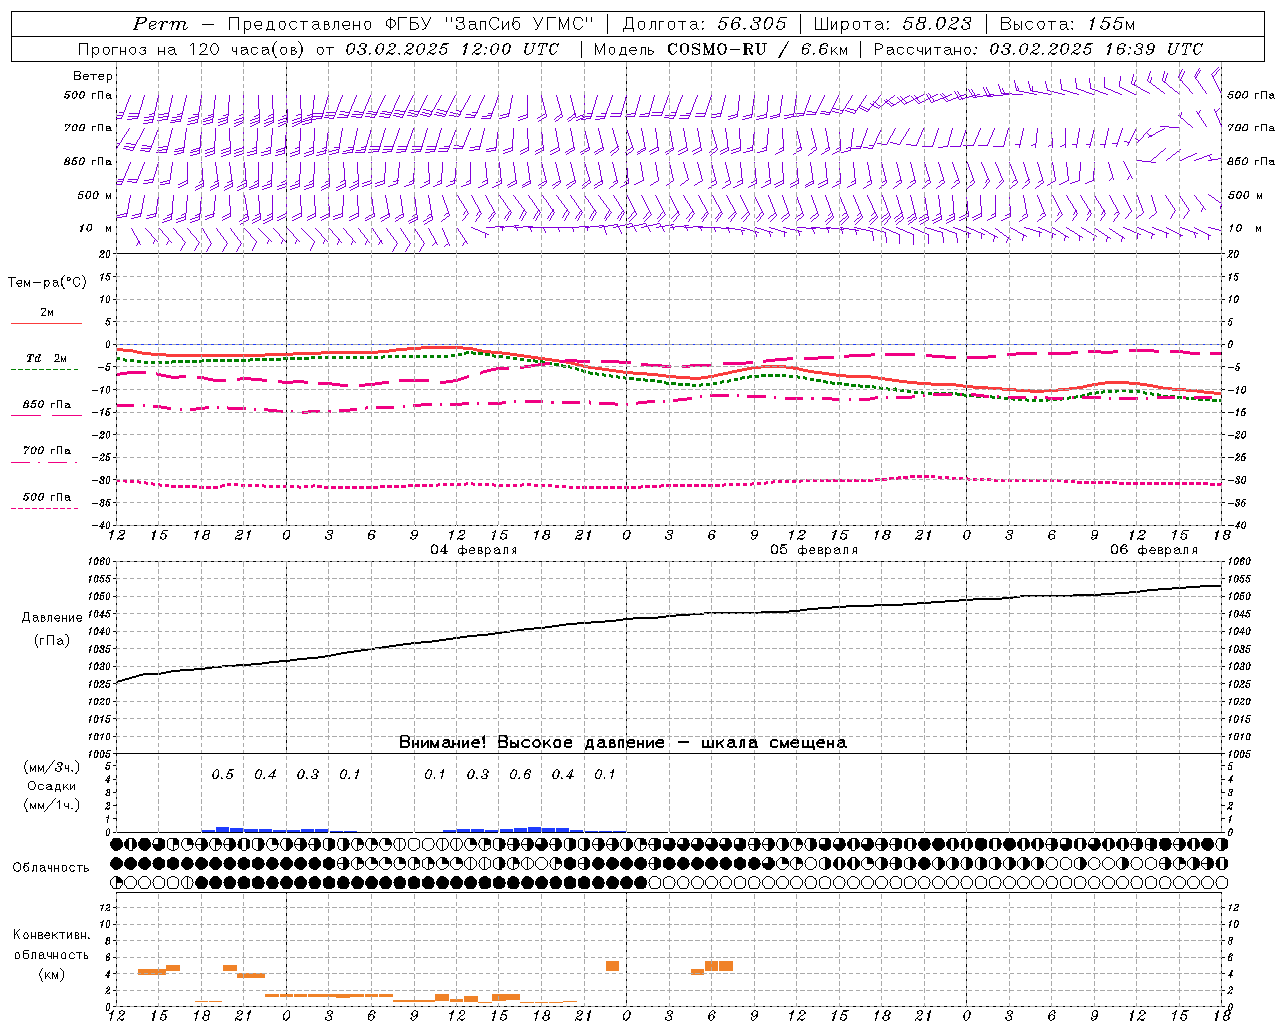Click the "06 февраля" date label
Image resolution: width=1280 pixels, height=1024 pixels.
(x=1154, y=550)
